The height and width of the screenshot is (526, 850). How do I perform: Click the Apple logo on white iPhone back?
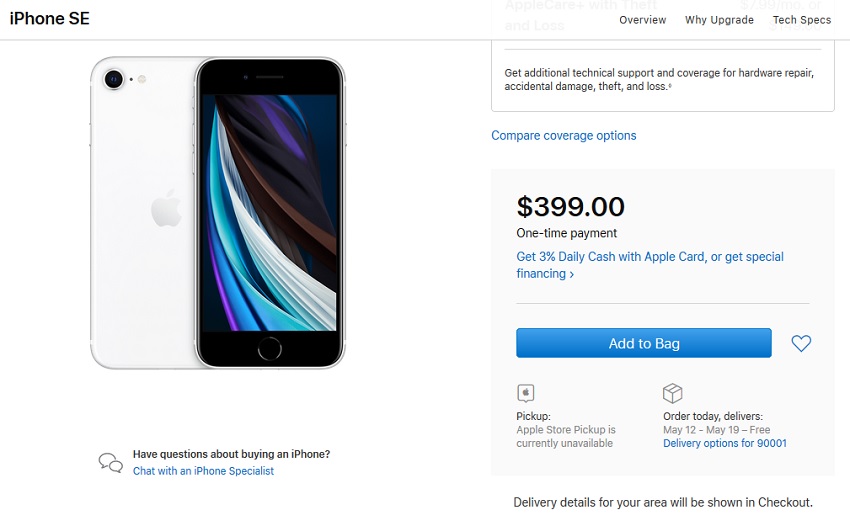(166, 208)
